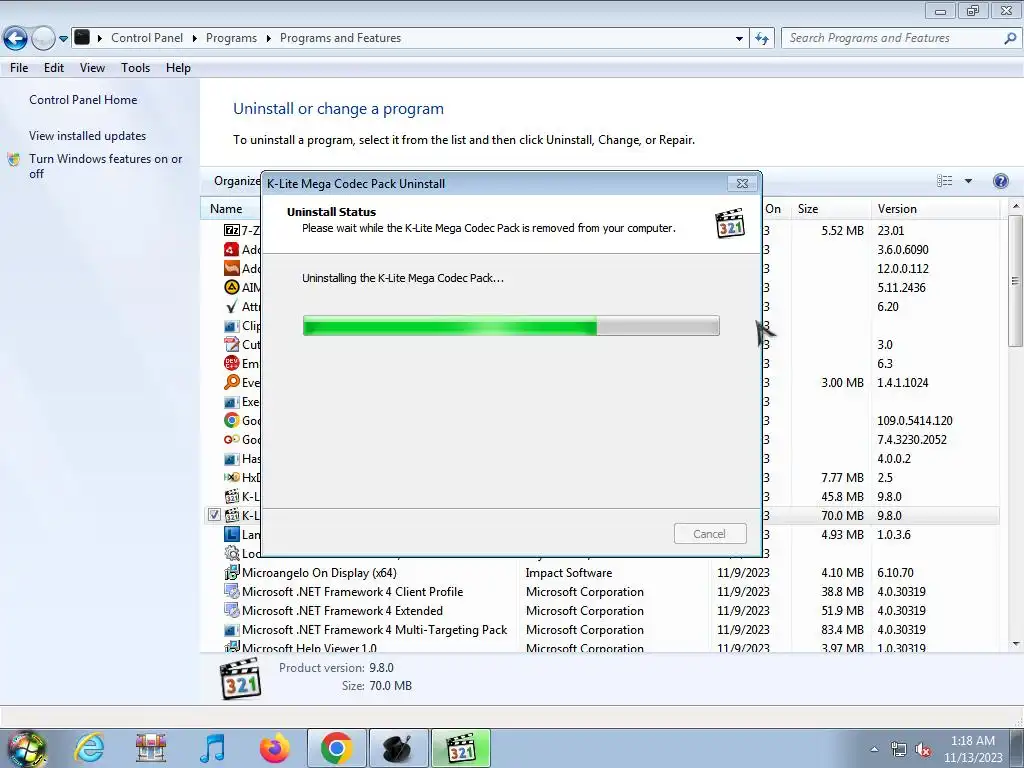This screenshot has height=768, width=1024.
Task: Click the muted volume icon in tray
Action: pos(923,750)
